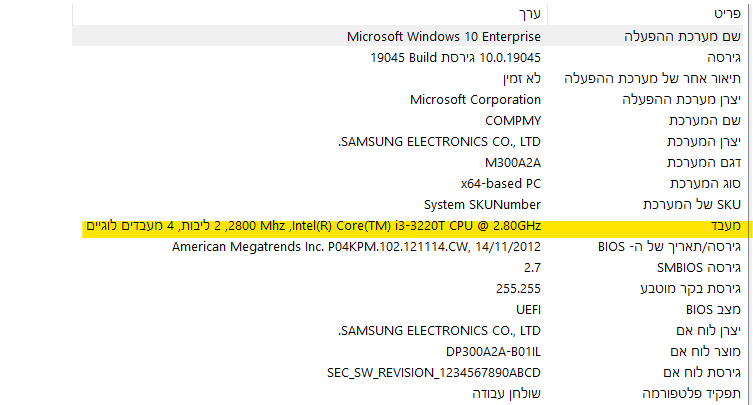Select the x64-based PC value
Screen dimensions: 753x405
click(501, 183)
